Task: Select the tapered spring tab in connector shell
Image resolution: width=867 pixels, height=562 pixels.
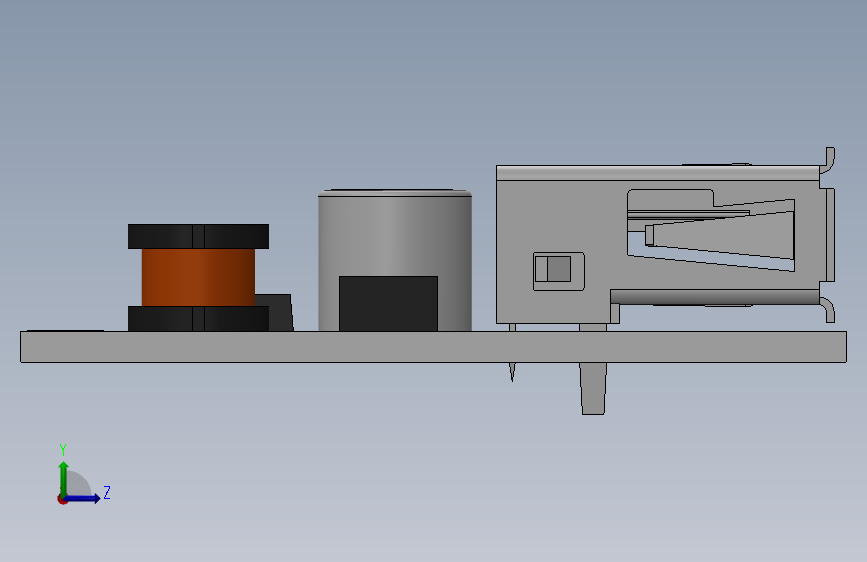Action: pos(720,236)
